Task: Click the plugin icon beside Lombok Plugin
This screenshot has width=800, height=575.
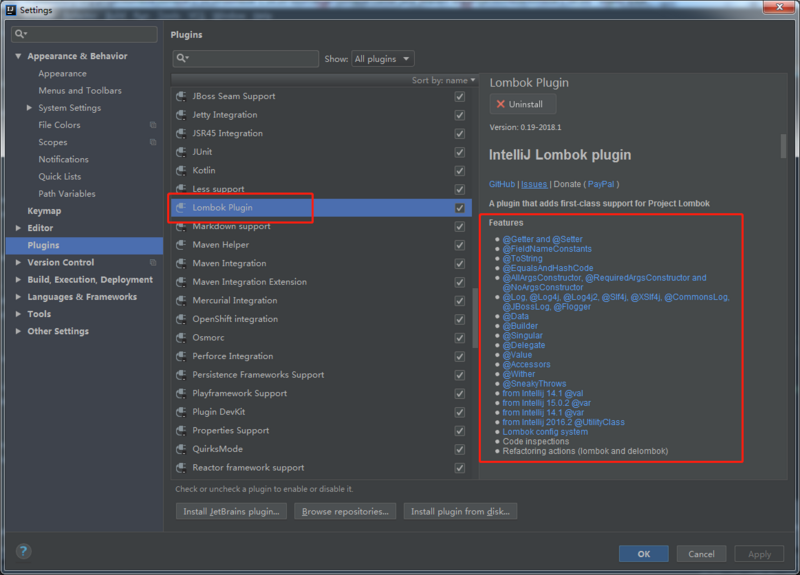Action: click(181, 208)
